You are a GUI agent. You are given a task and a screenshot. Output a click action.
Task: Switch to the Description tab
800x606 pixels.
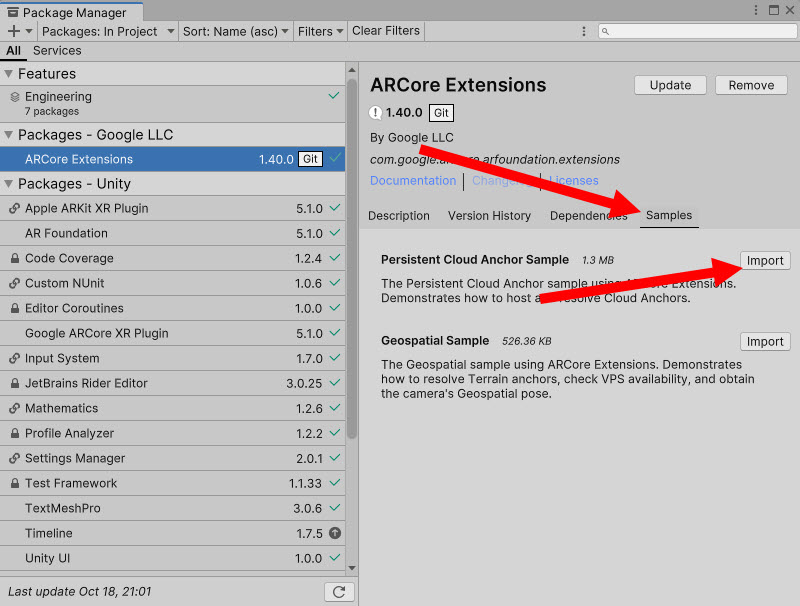coord(399,216)
